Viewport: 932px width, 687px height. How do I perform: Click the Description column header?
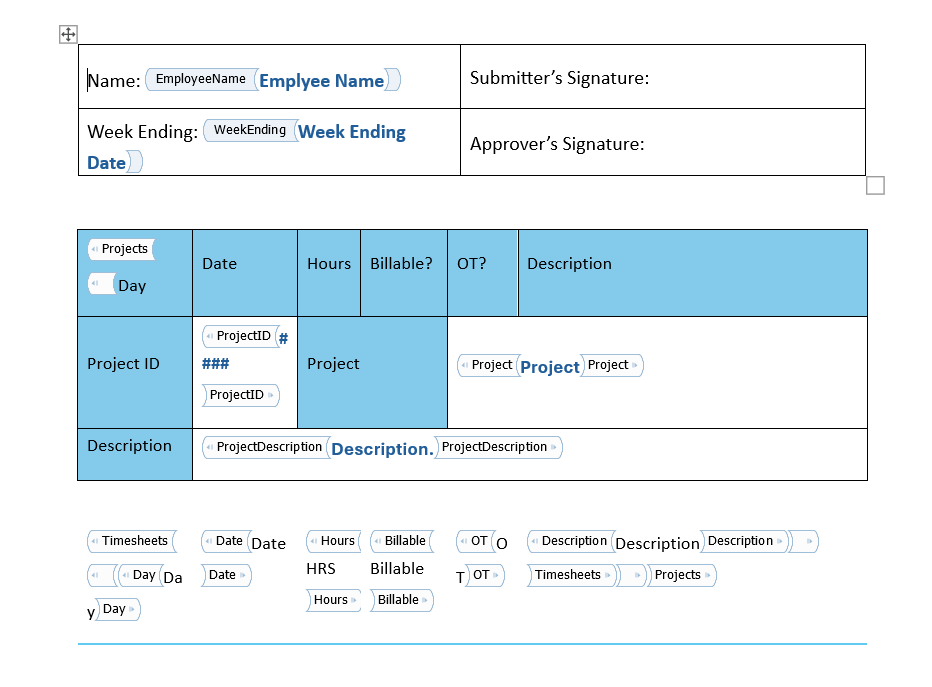[x=692, y=273]
